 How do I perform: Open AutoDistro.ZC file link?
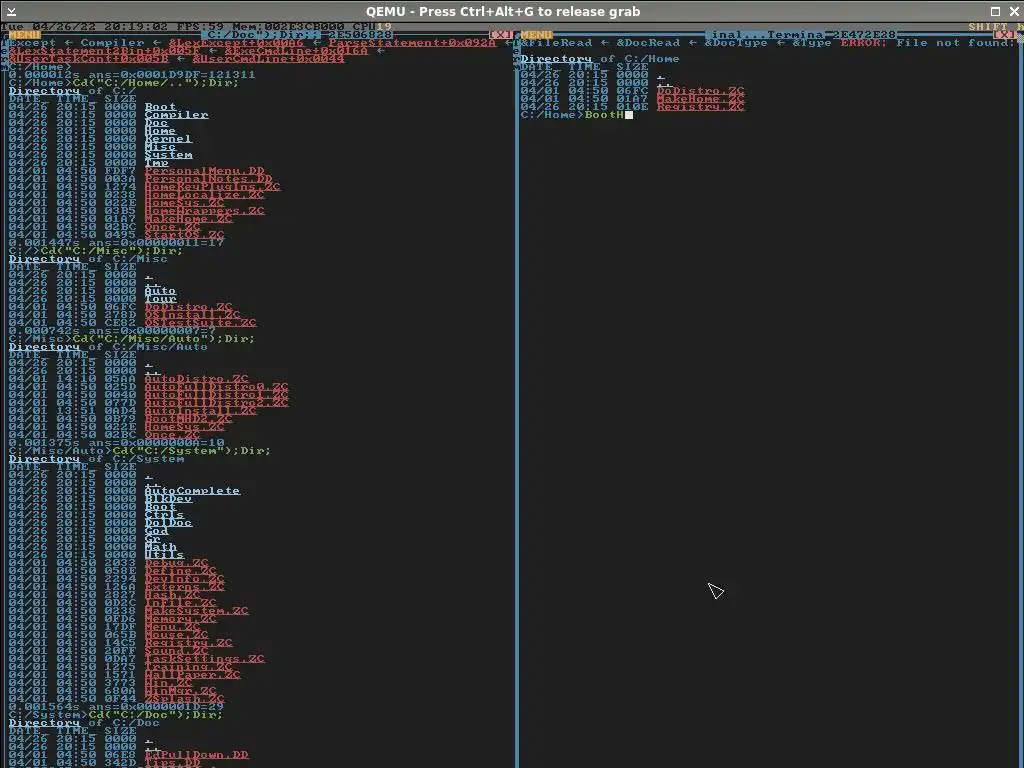click(196, 379)
